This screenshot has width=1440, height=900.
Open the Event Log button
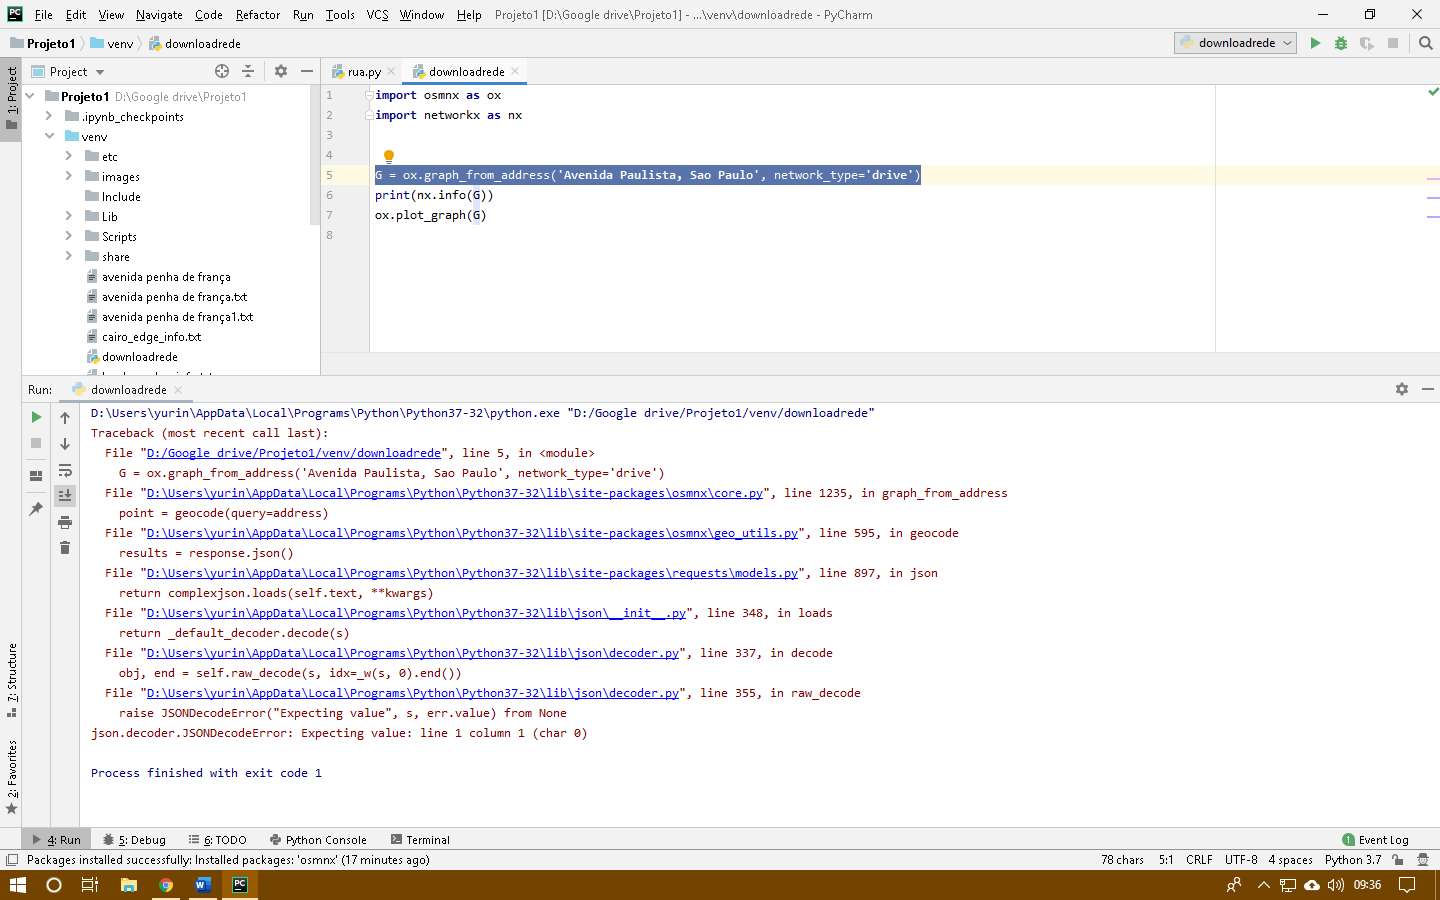tap(1375, 840)
